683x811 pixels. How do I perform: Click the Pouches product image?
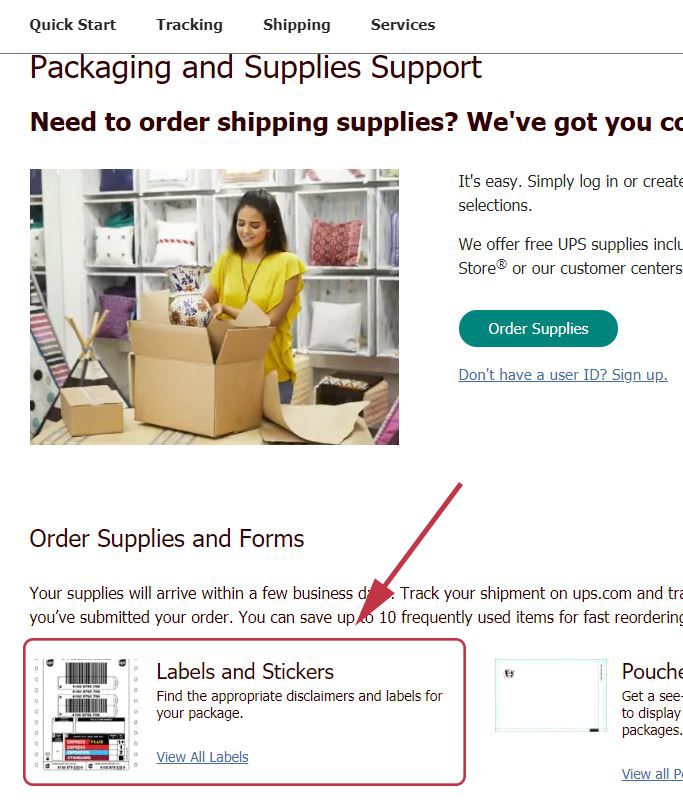551,696
